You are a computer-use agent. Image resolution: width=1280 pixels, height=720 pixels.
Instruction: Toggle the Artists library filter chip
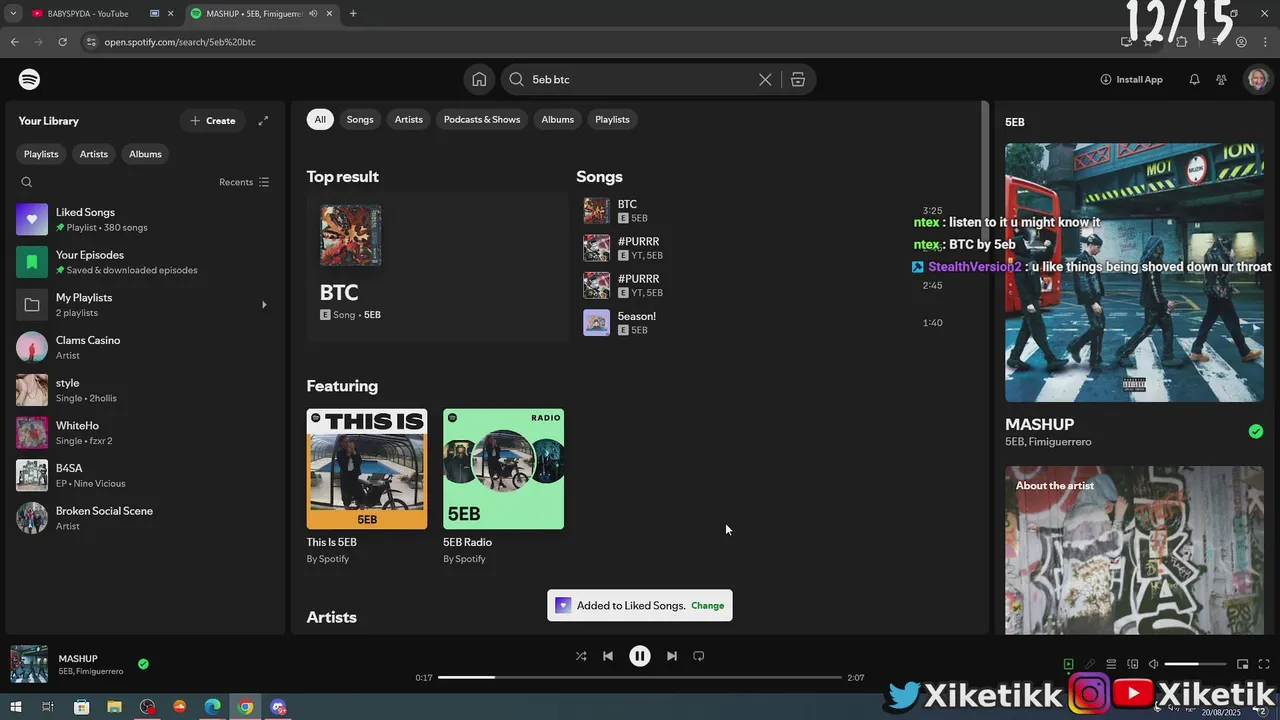tap(94, 154)
